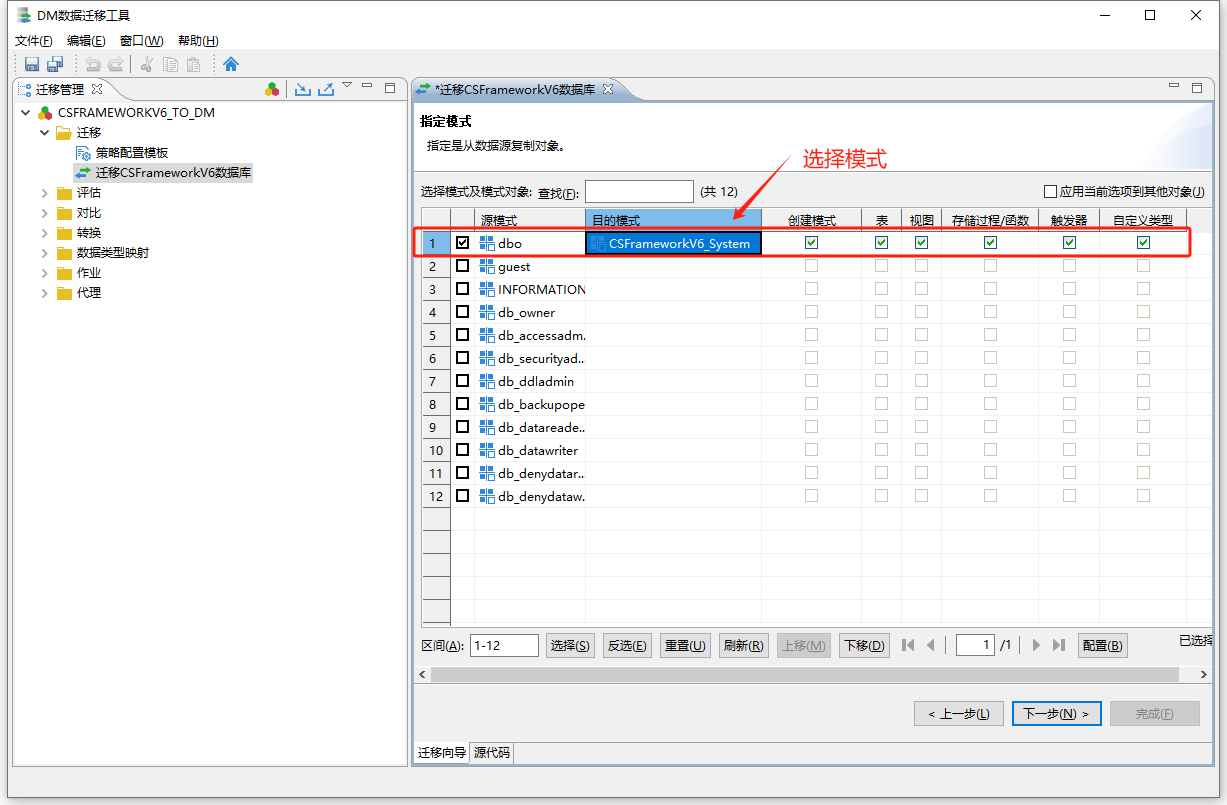Toggle 视图 checkbox in dbo row
Screen dimensions: 1227x805
click(x=921, y=242)
